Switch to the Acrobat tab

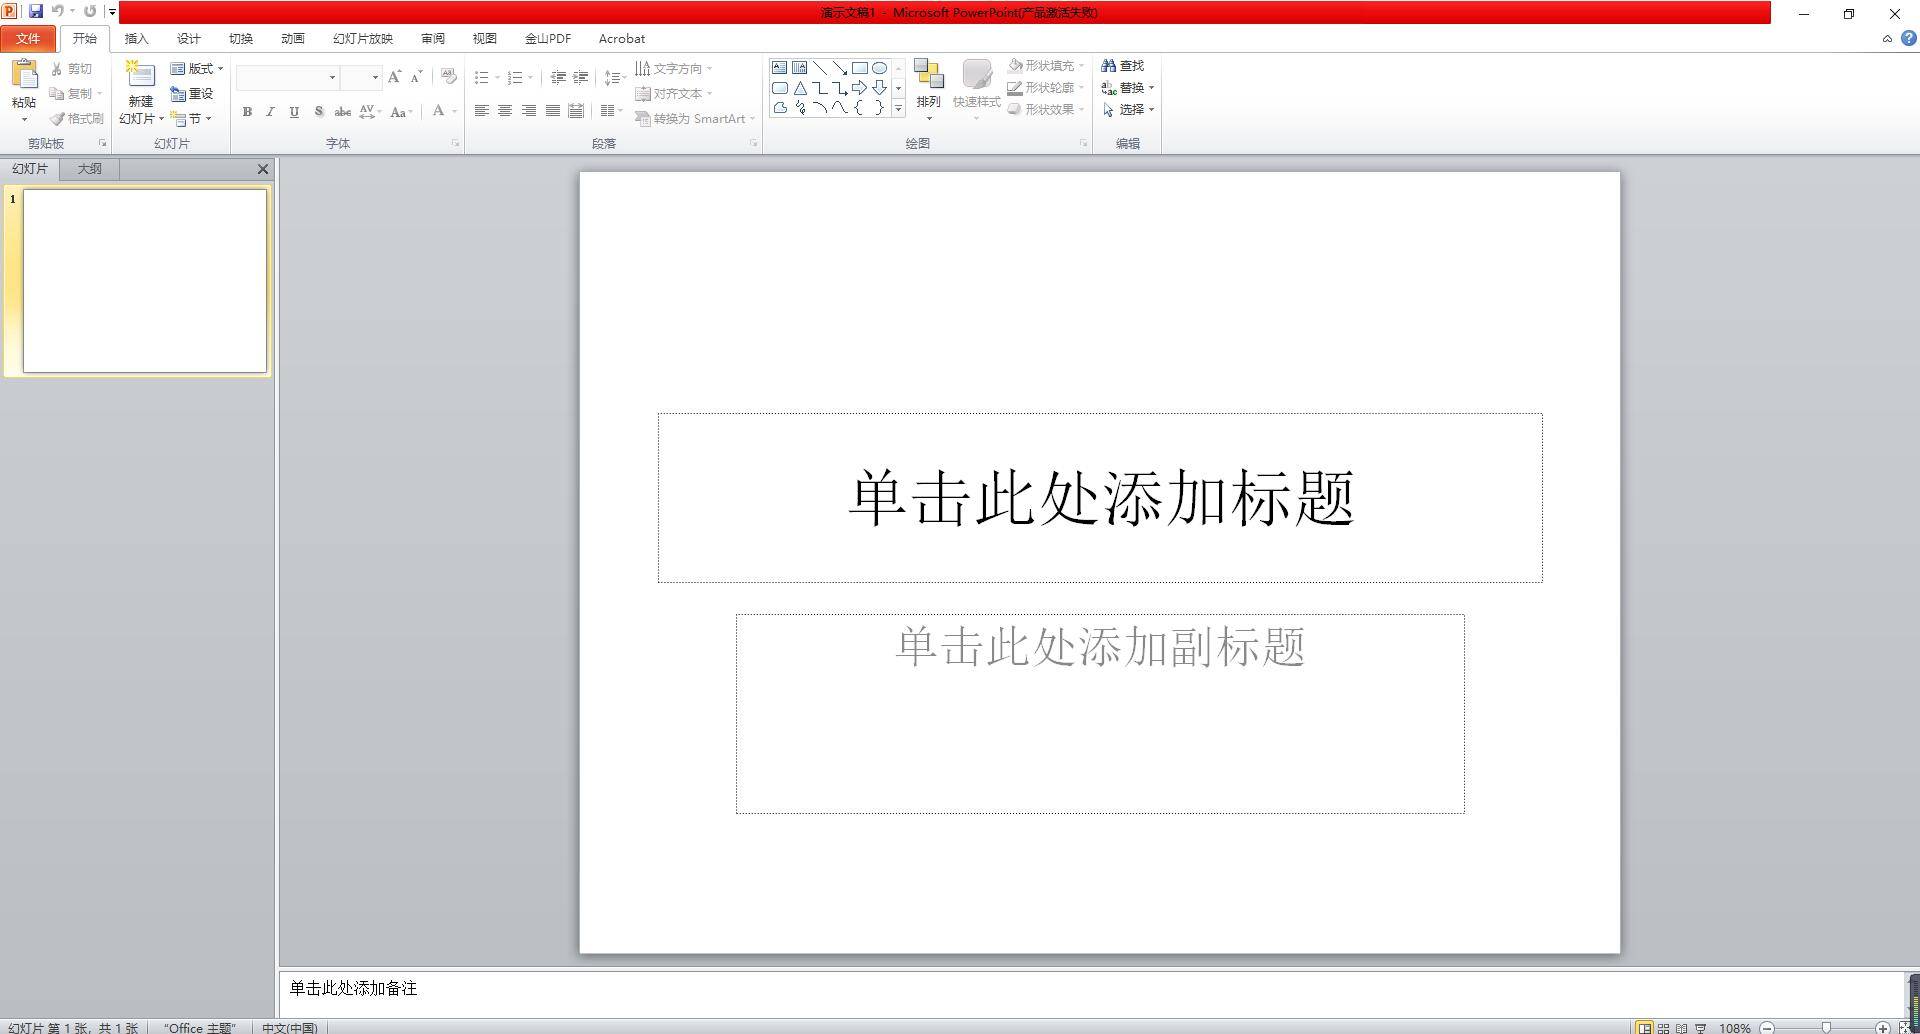621,38
